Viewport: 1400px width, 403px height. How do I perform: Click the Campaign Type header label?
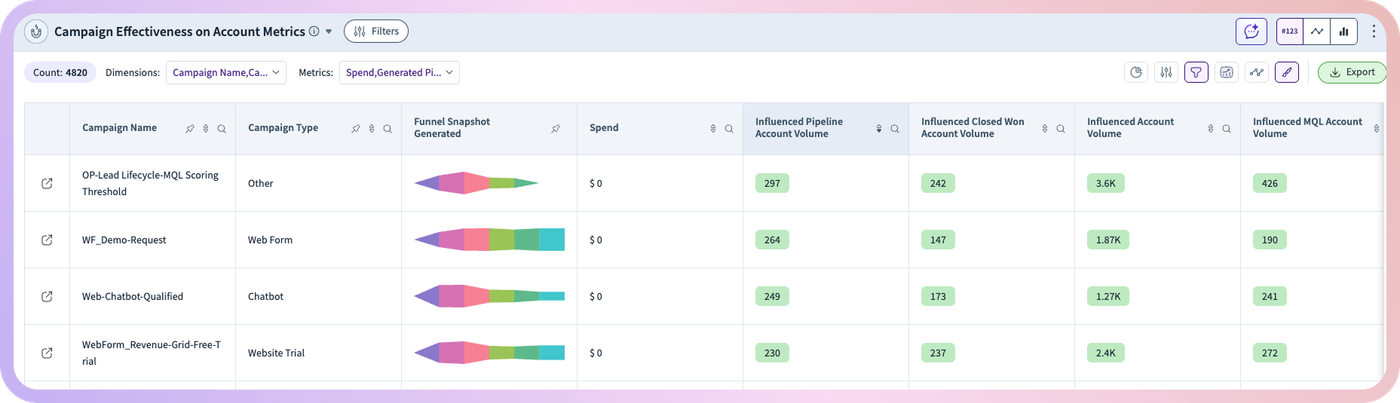(283, 128)
